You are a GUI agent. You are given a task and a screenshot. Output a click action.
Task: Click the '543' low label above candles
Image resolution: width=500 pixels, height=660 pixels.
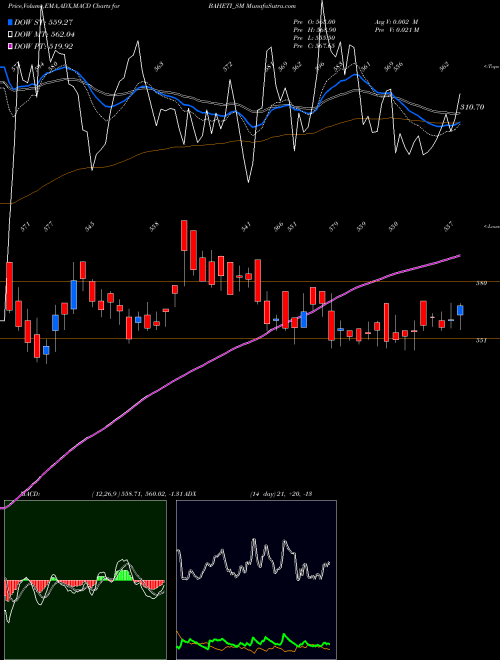click(90, 226)
